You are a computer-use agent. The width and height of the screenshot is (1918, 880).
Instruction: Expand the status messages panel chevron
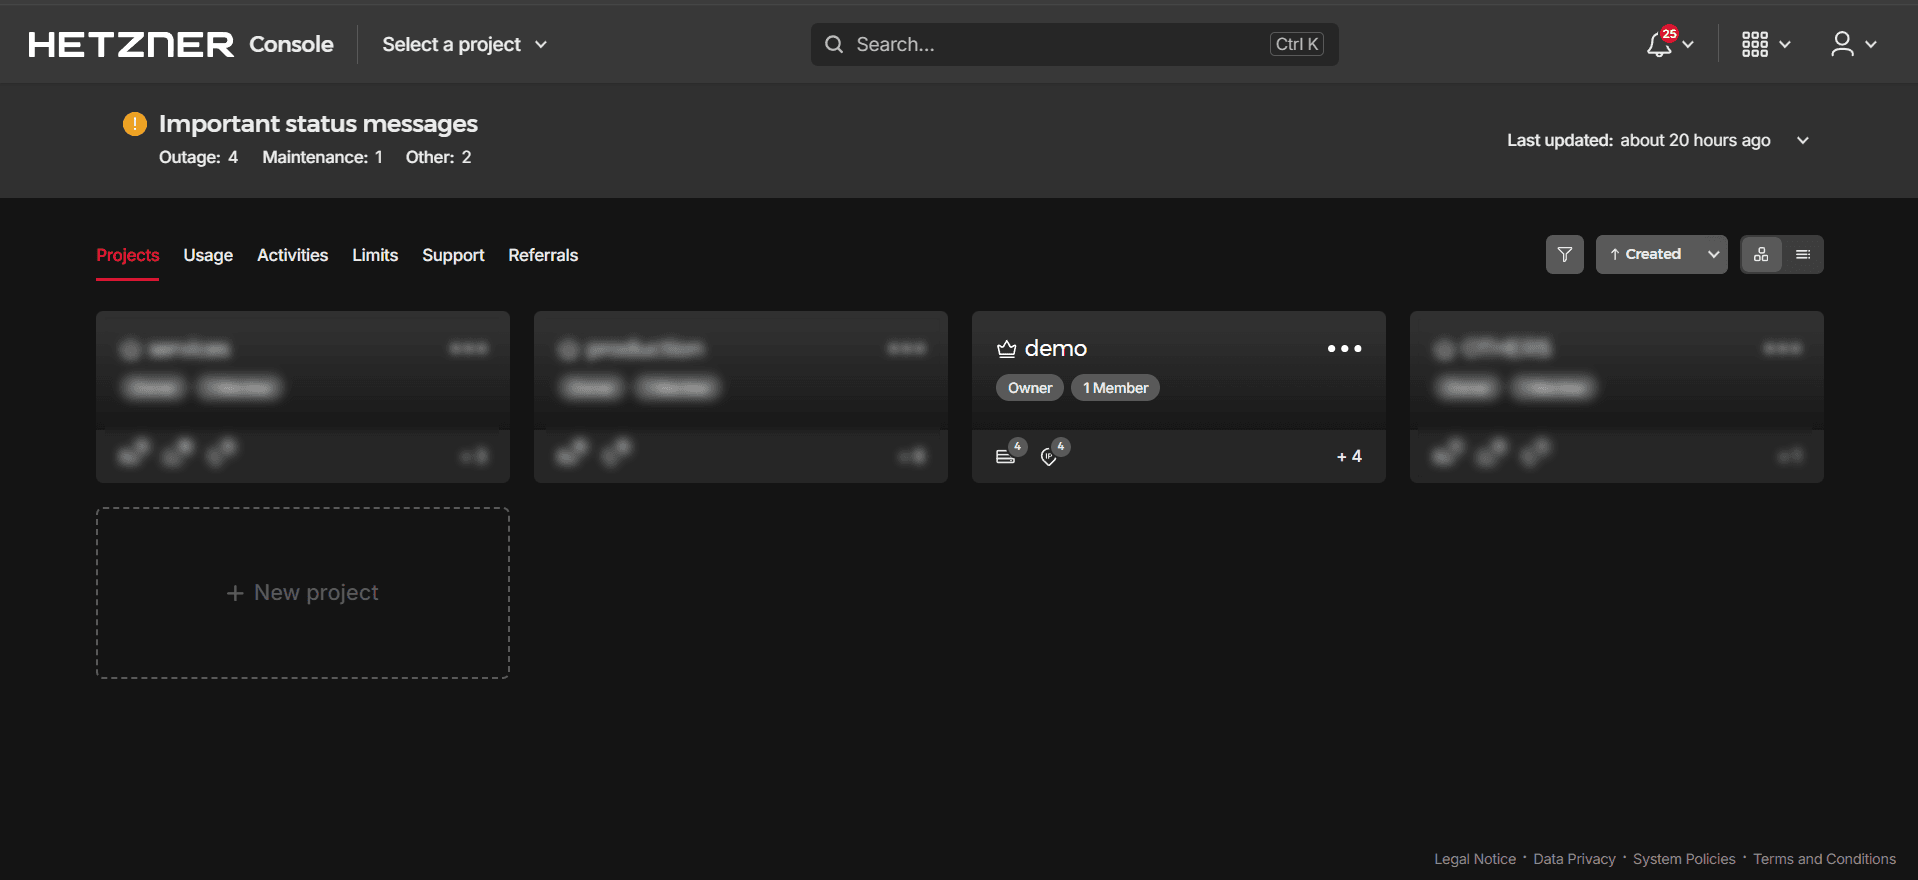point(1803,140)
